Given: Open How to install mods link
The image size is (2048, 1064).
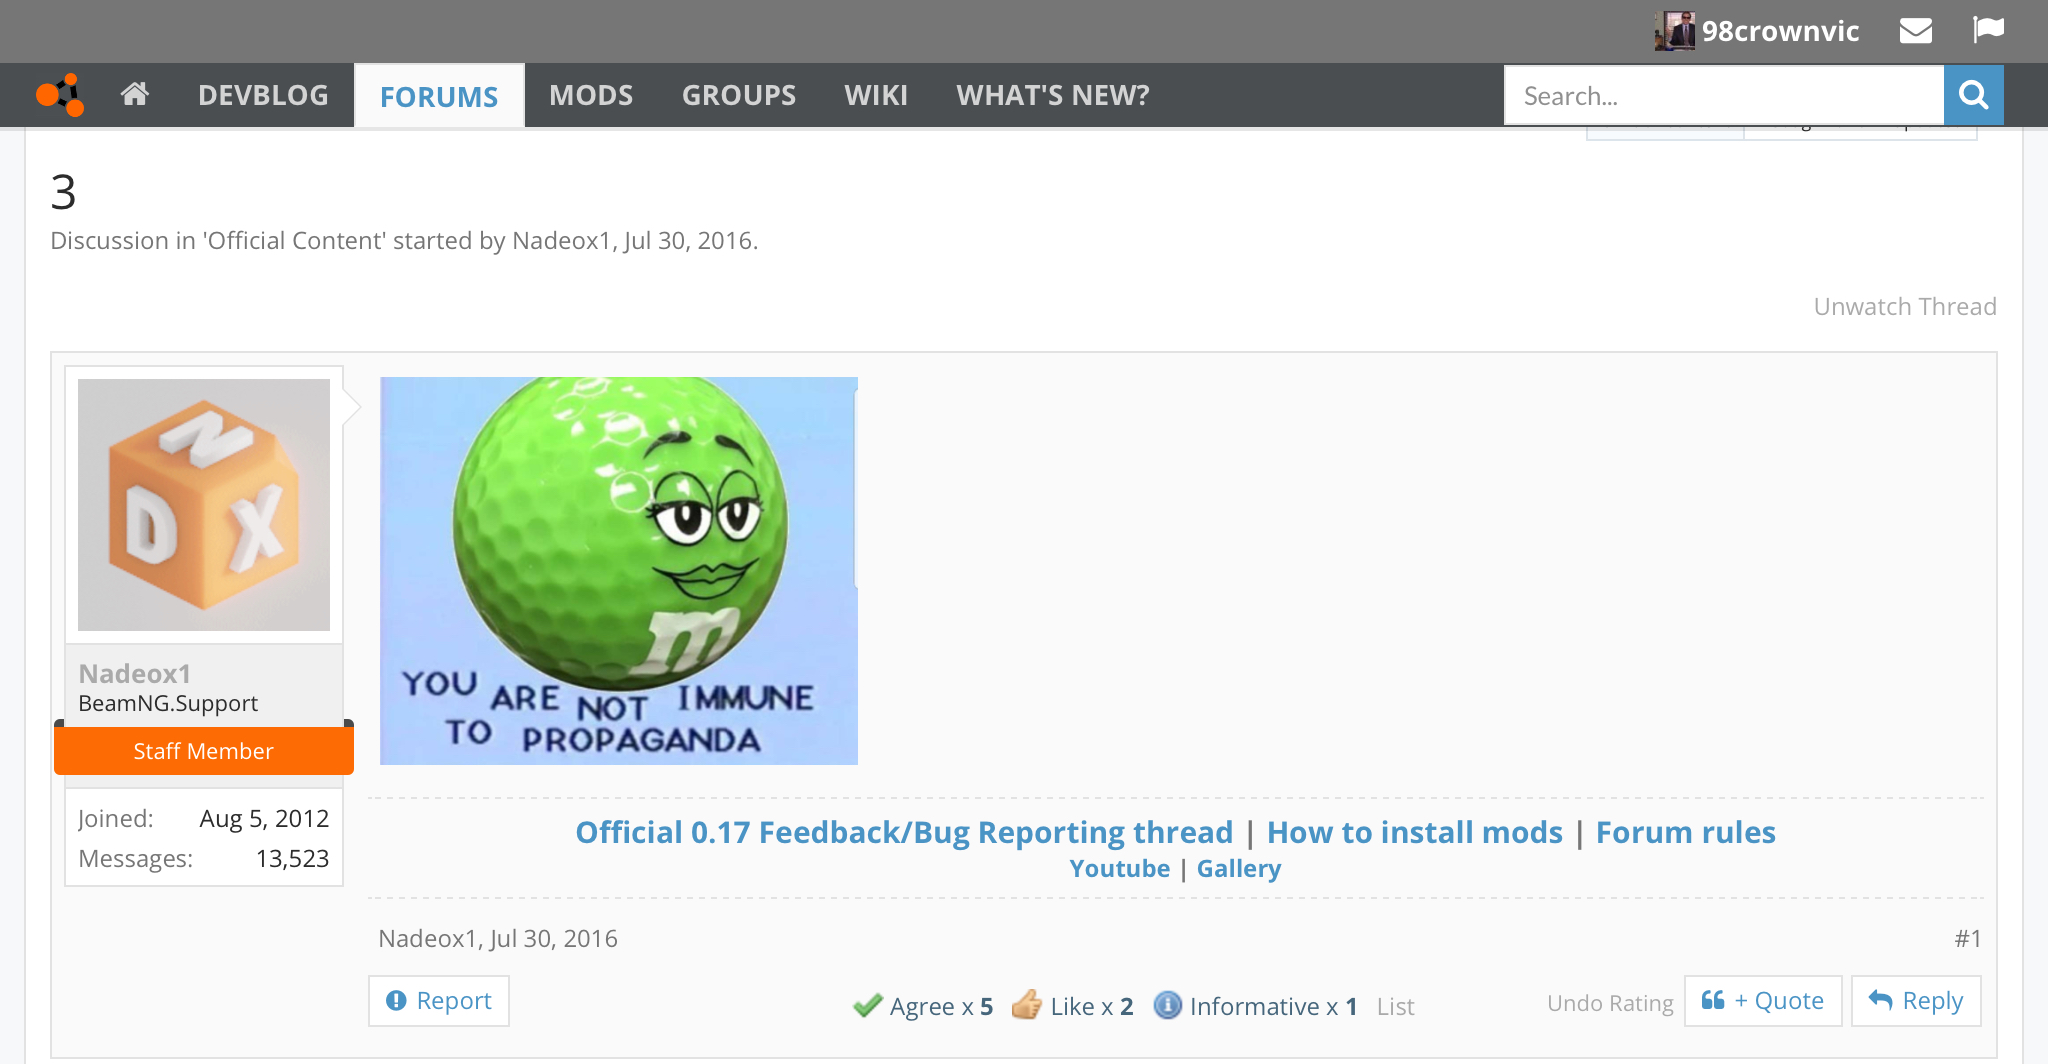Looking at the screenshot, I should tap(1414, 832).
